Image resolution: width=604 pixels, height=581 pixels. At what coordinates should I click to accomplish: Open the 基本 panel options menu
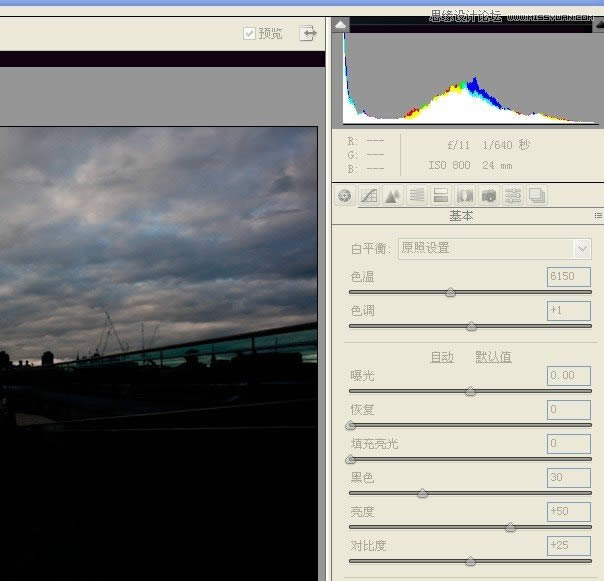(x=597, y=215)
